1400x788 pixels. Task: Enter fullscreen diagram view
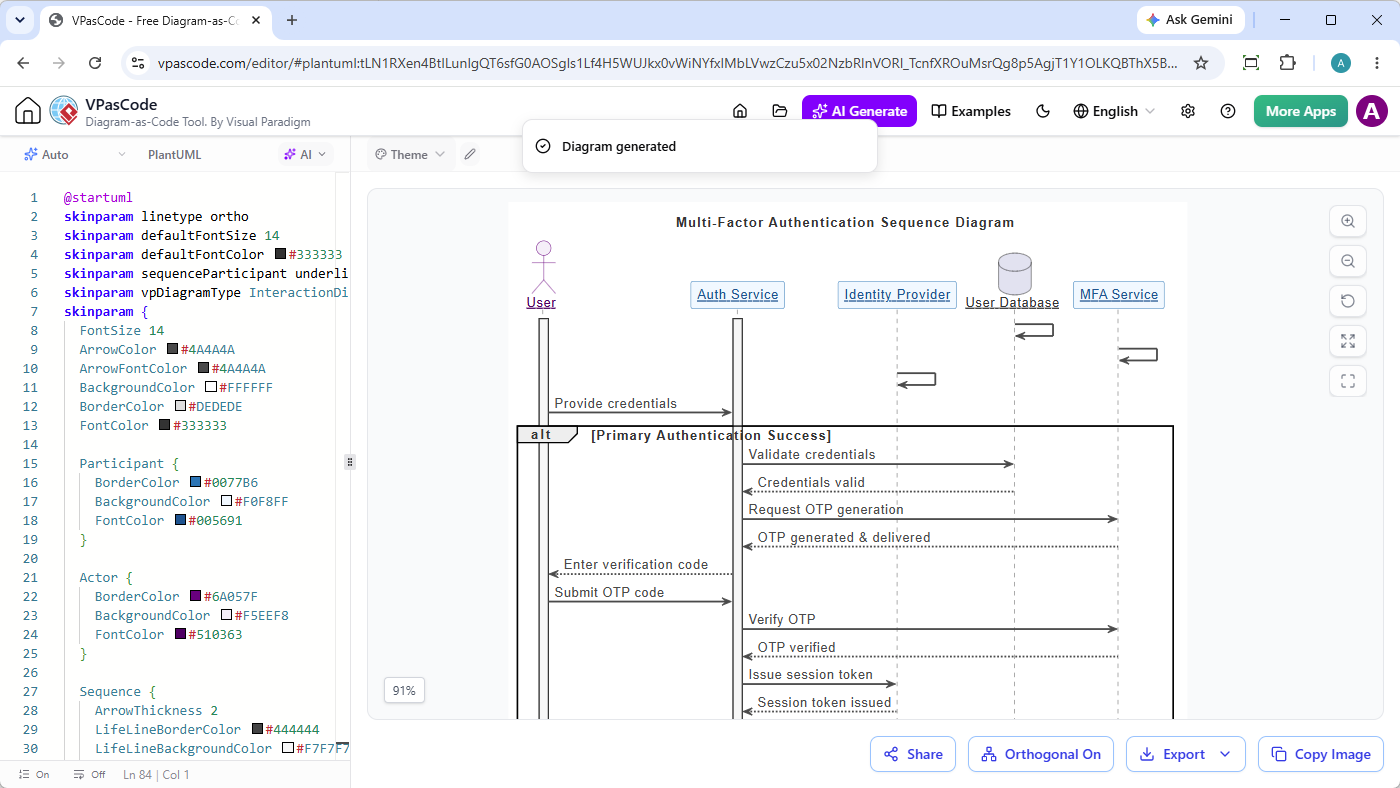1348,380
